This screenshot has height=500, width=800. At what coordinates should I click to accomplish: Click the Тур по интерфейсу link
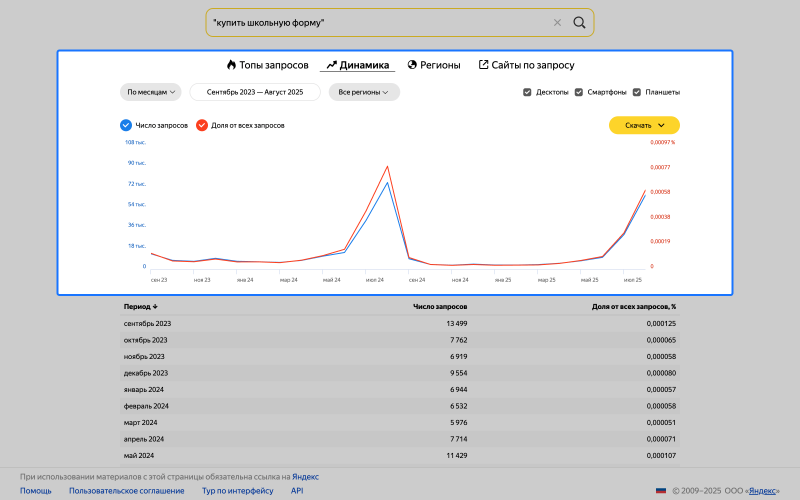(x=237, y=491)
